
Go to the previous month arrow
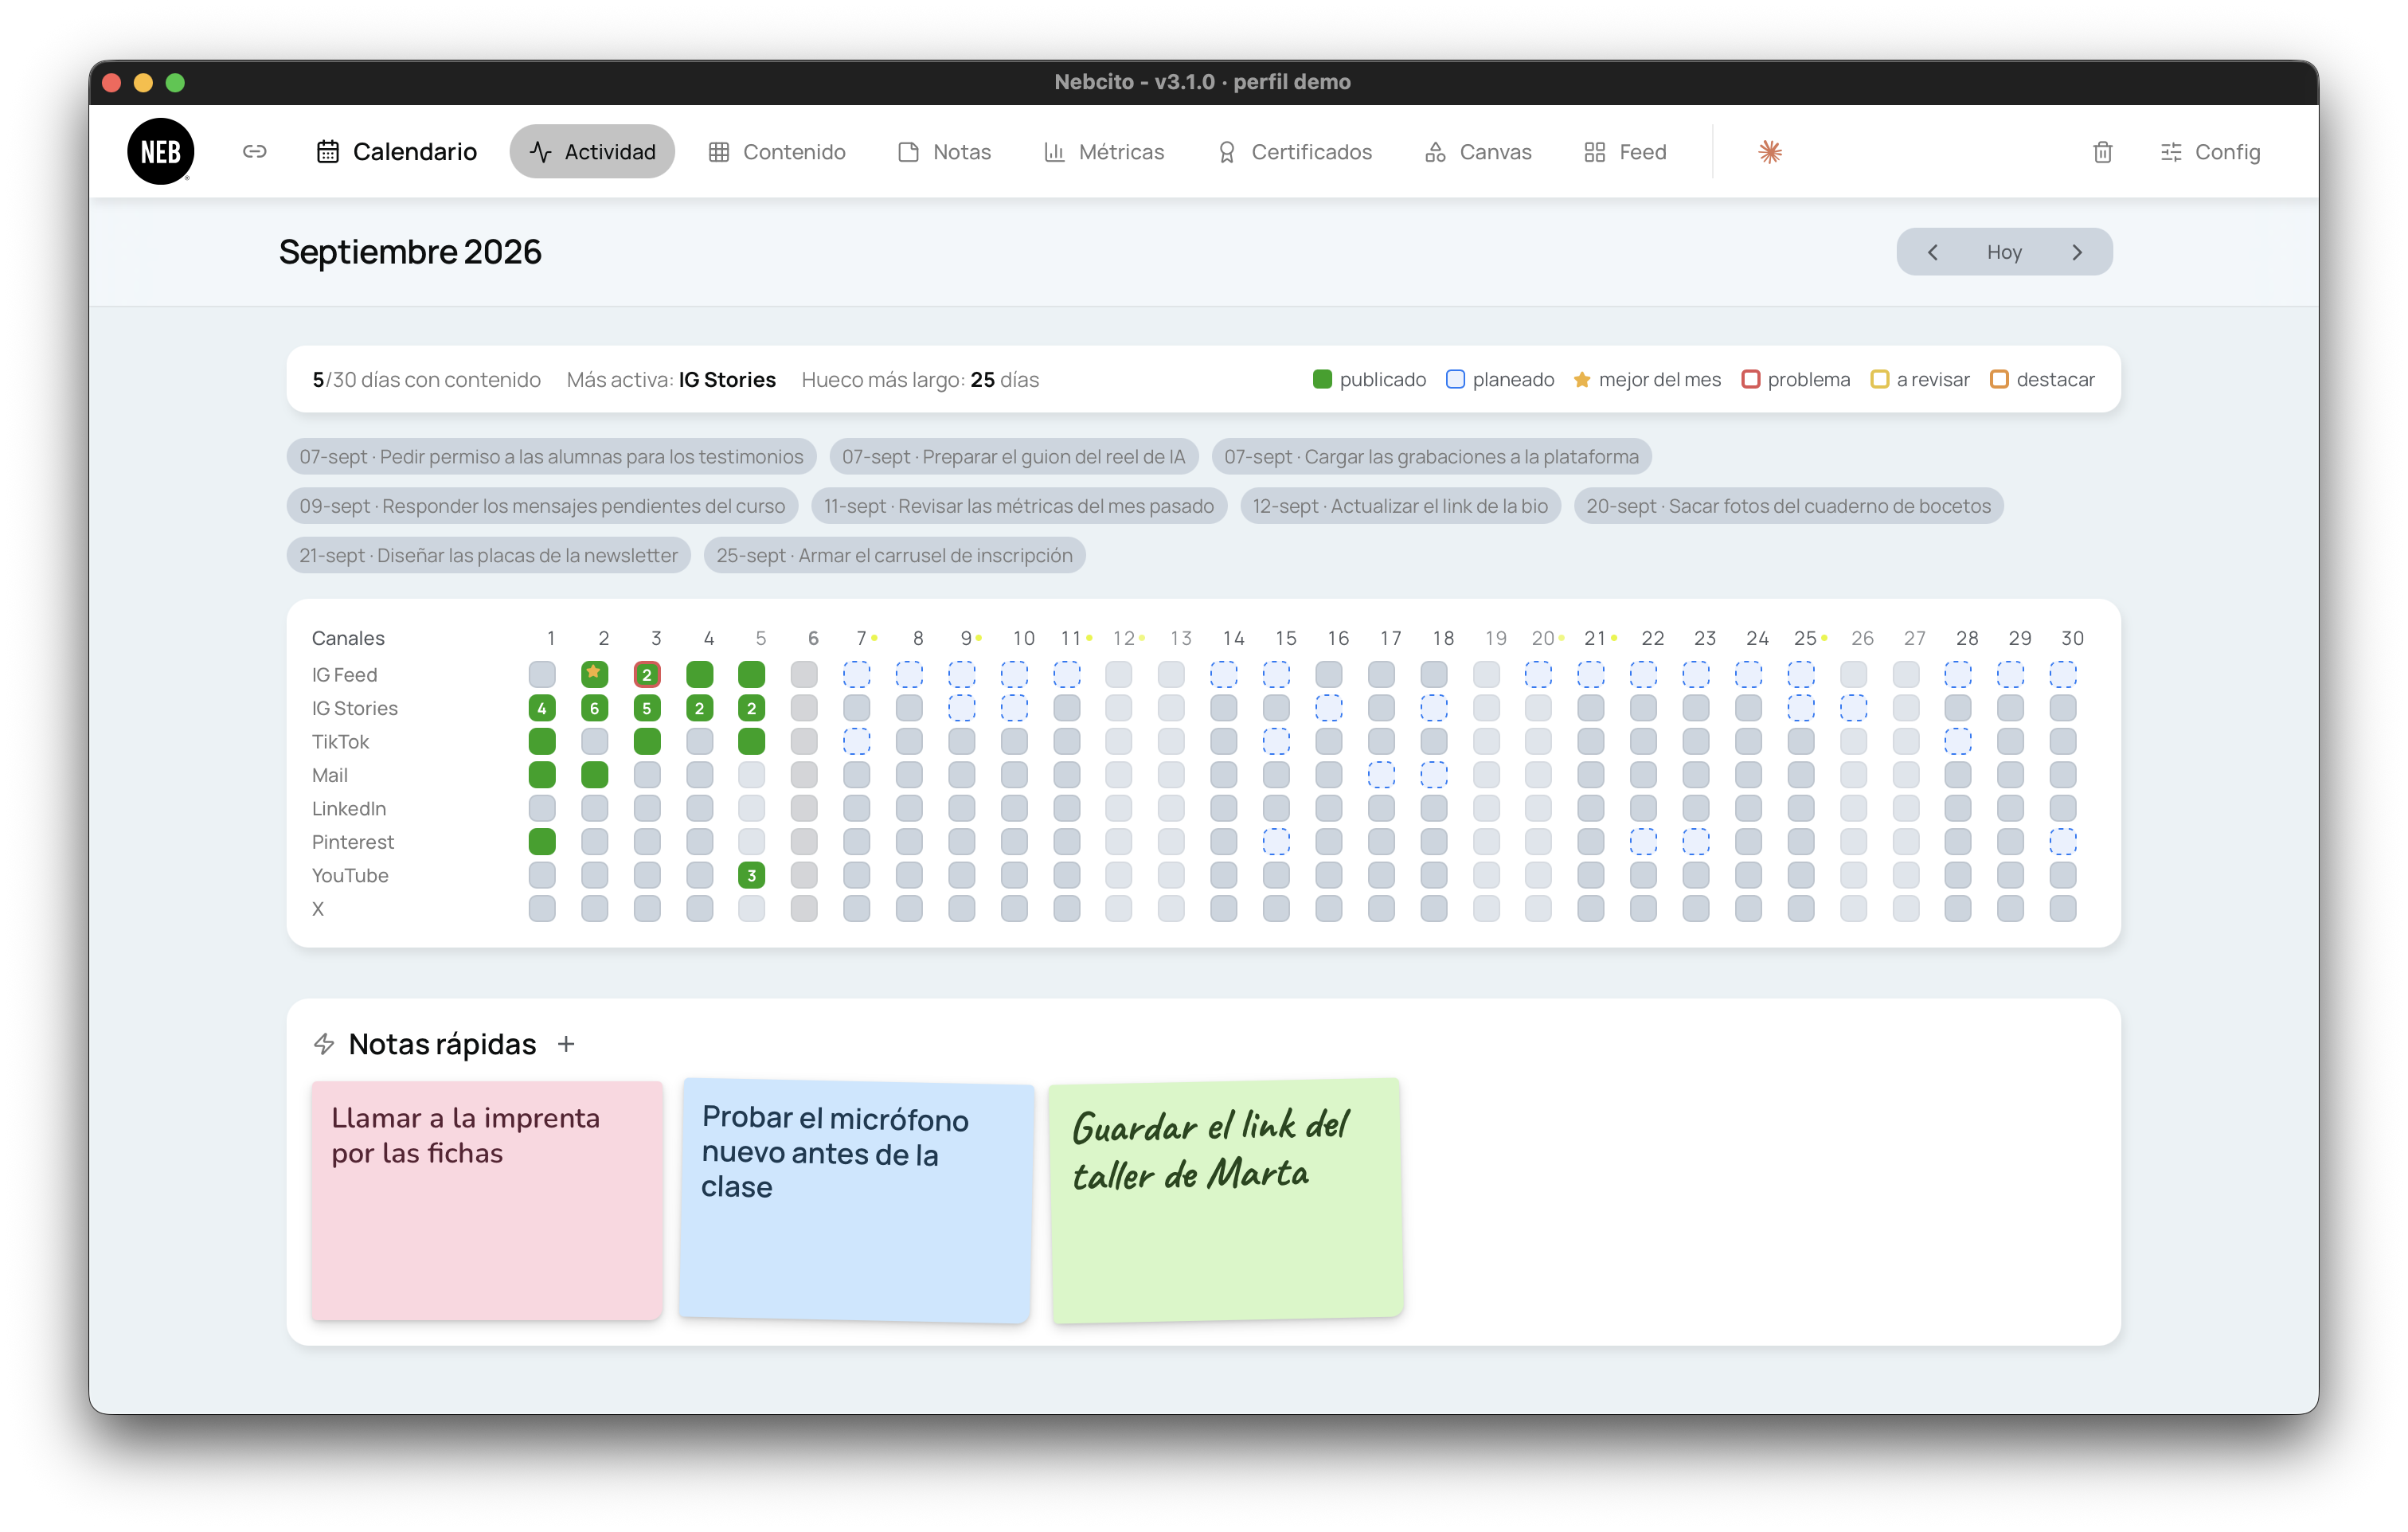click(x=1932, y=252)
